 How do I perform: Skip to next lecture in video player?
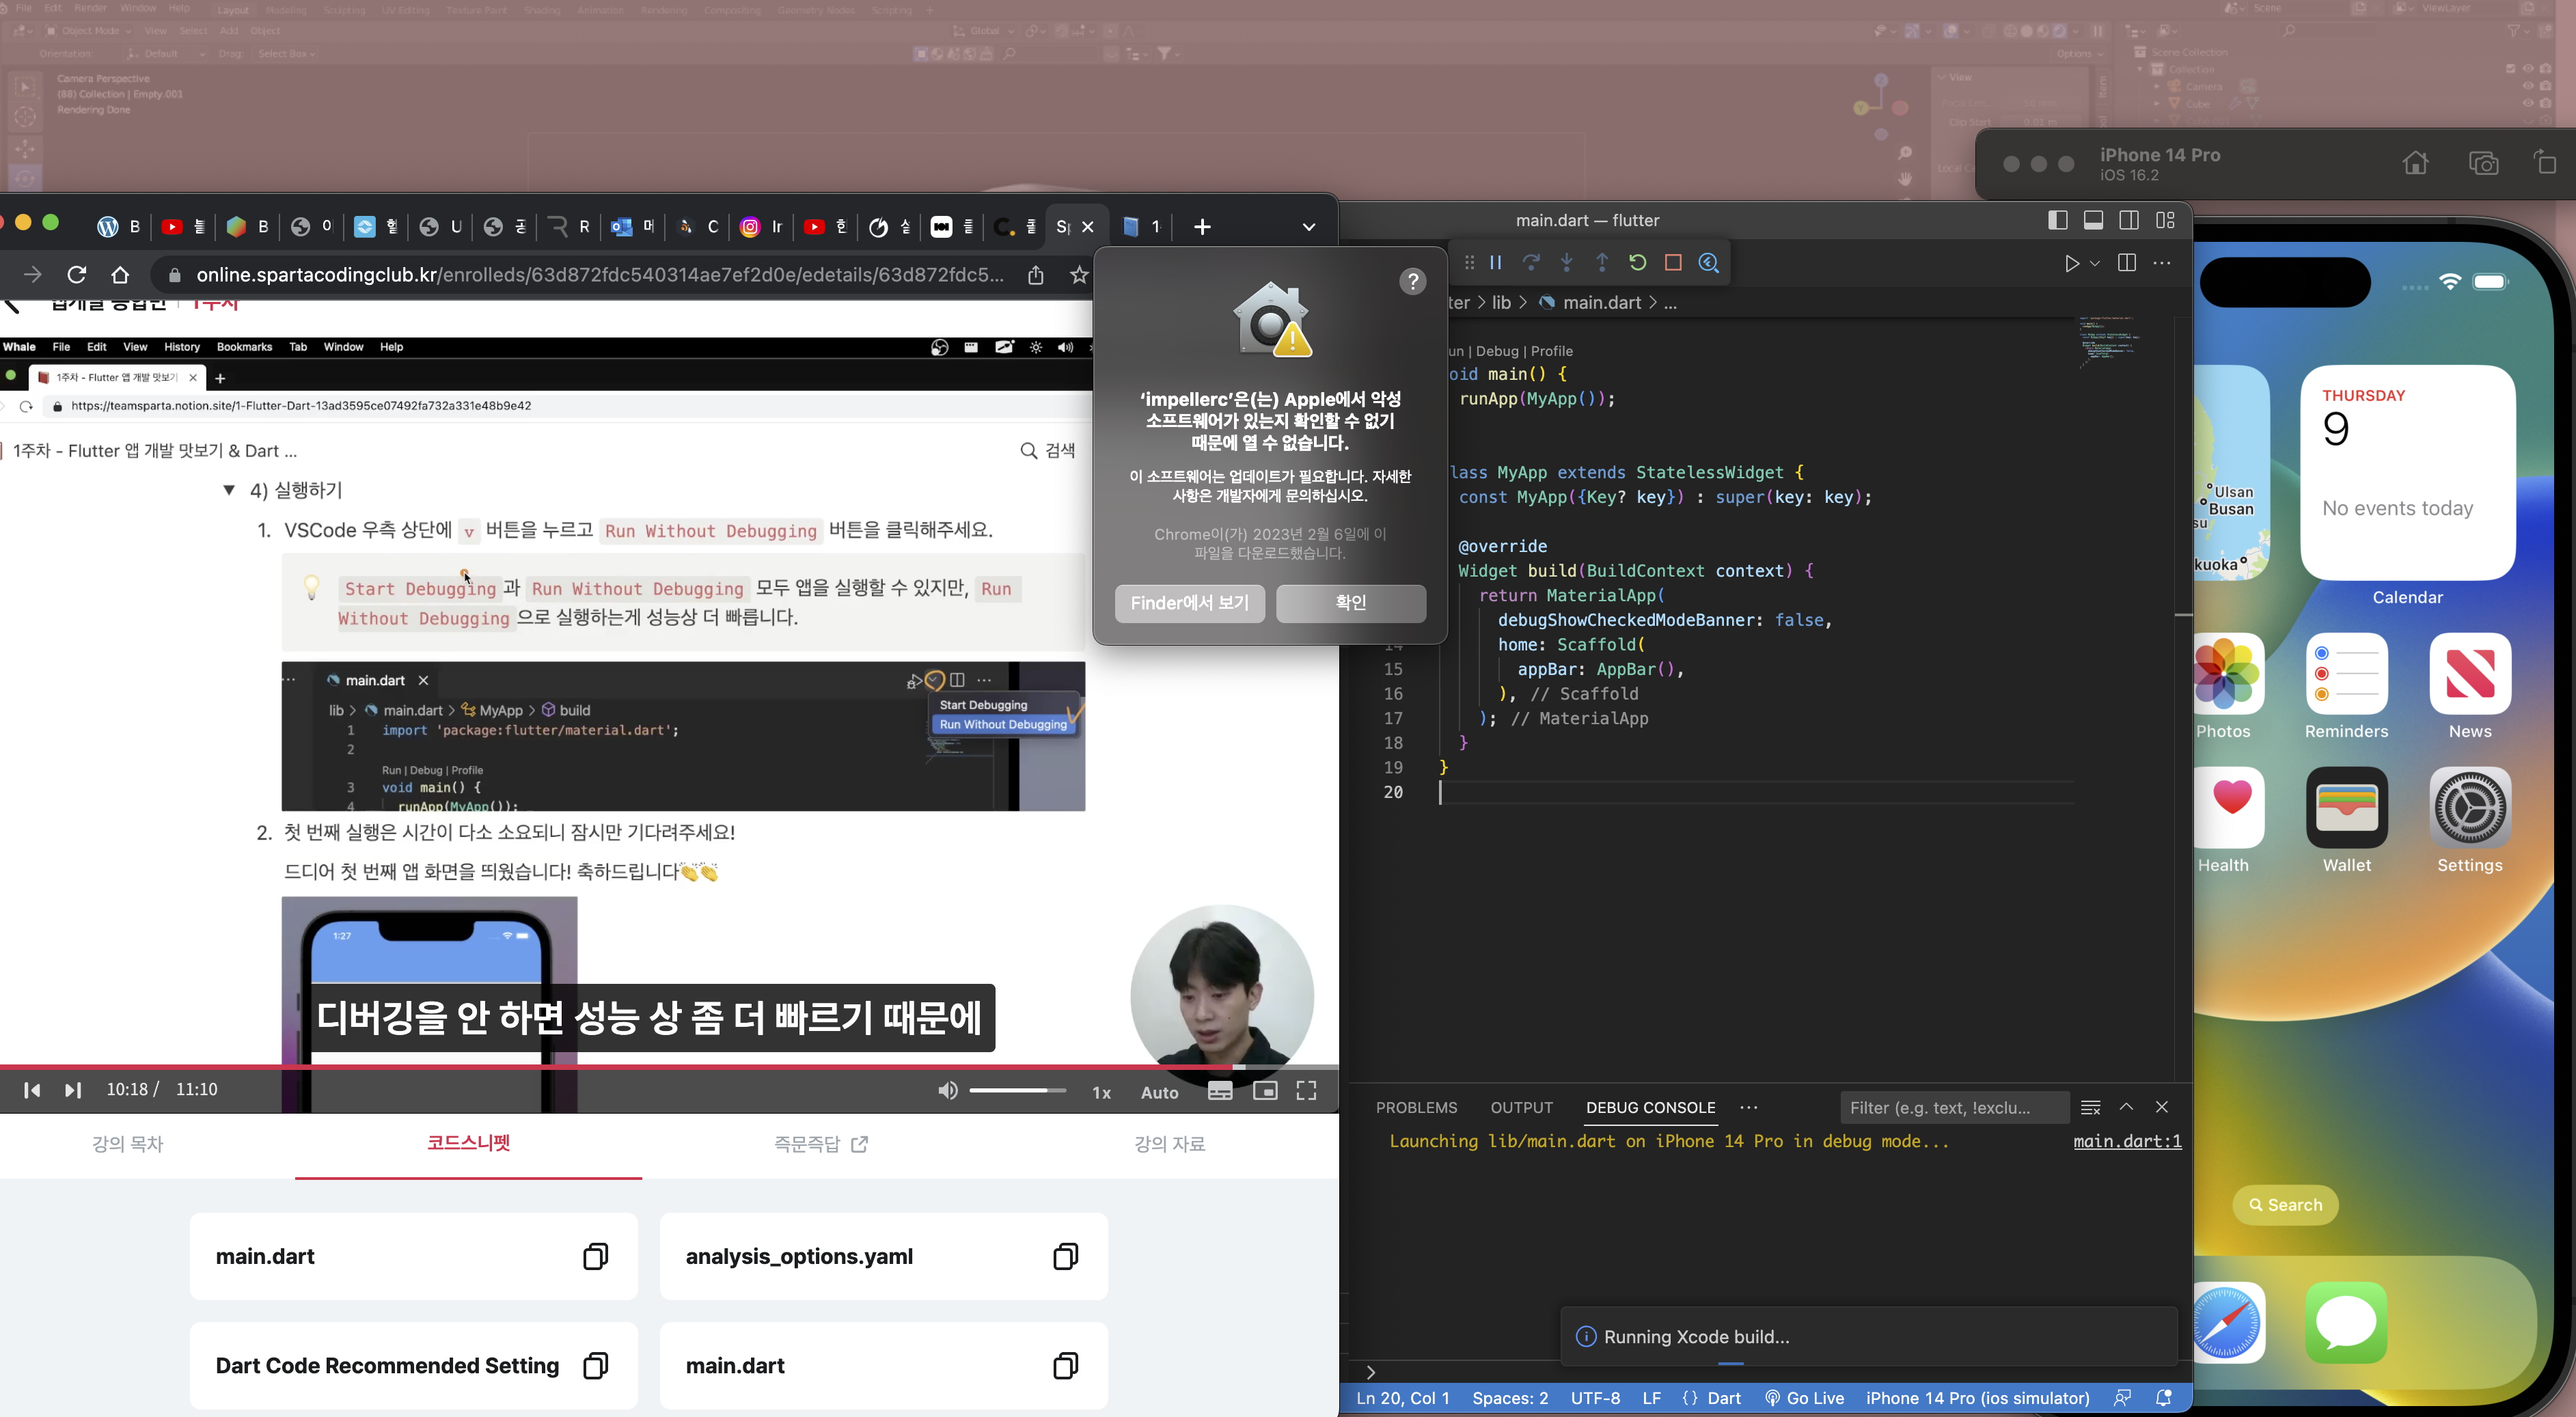point(73,1090)
